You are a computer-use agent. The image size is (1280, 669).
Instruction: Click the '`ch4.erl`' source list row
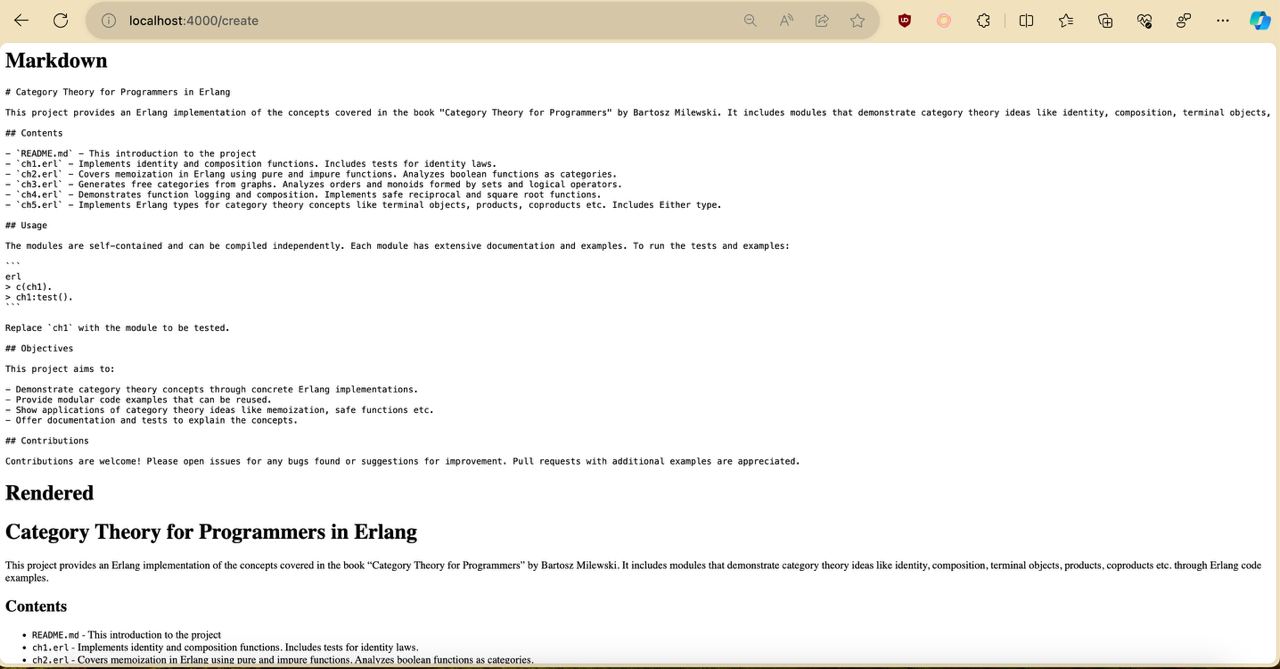(x=303, y=195)
